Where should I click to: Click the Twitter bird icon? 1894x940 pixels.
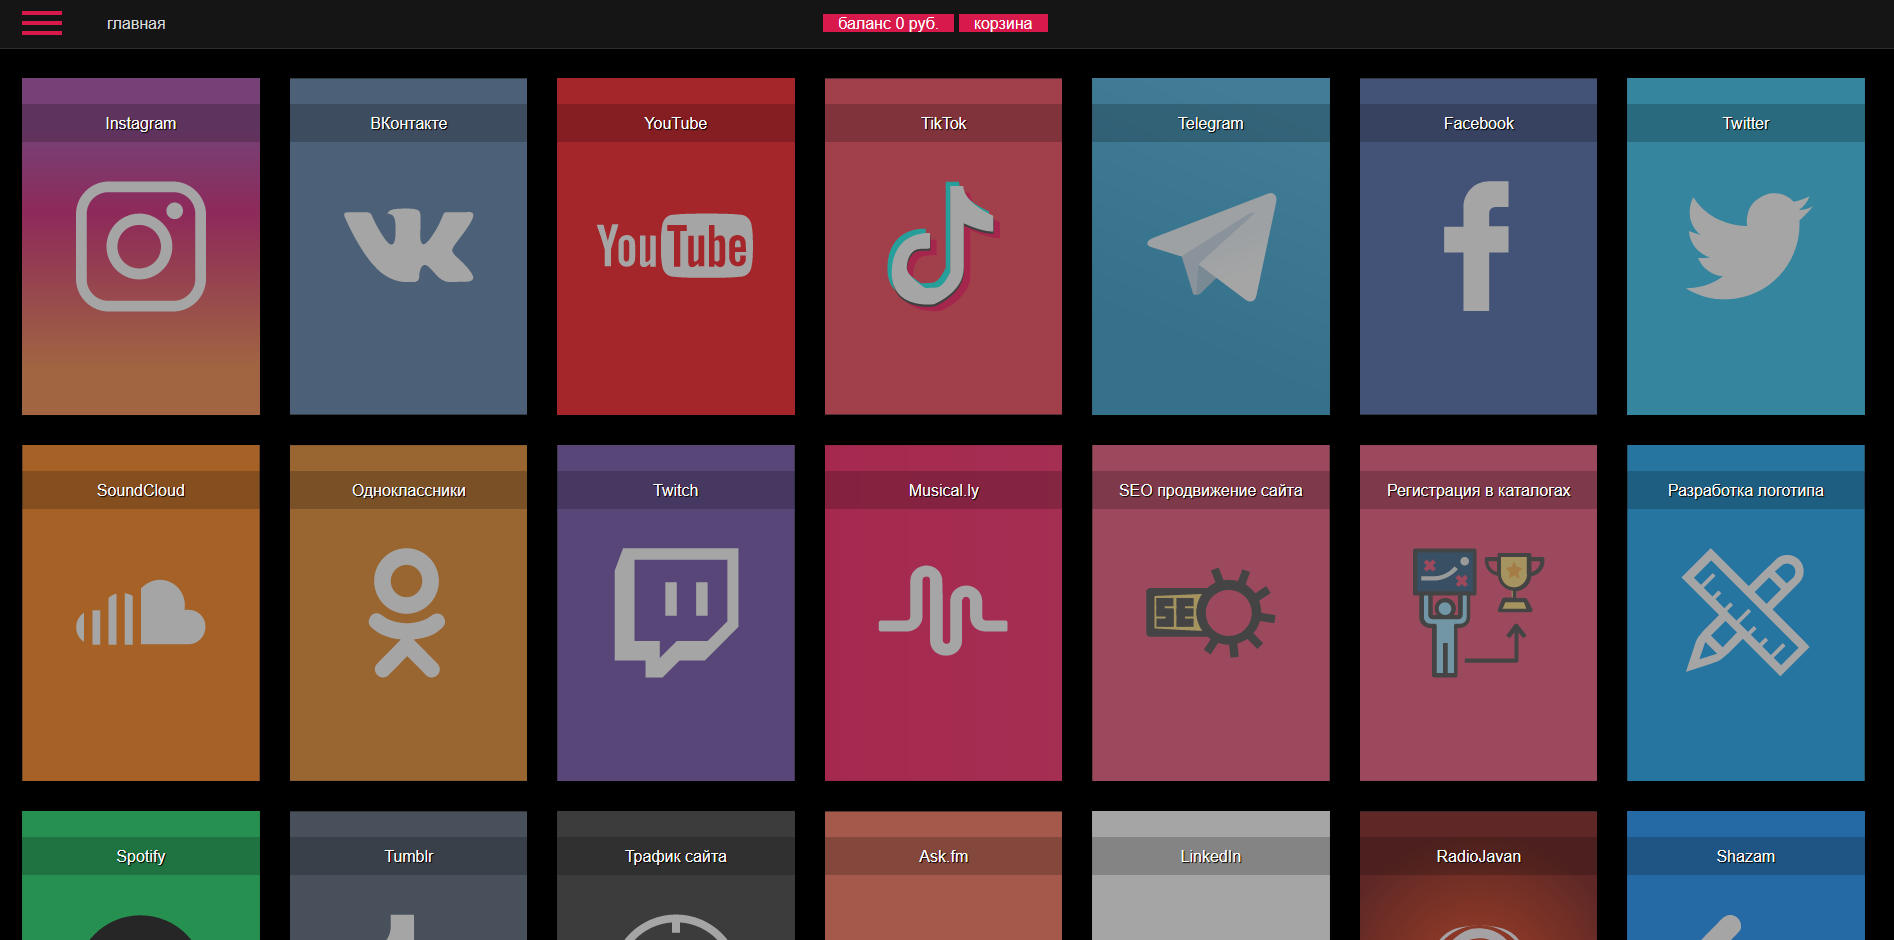pyautogui.click(x=1747, y=246)
